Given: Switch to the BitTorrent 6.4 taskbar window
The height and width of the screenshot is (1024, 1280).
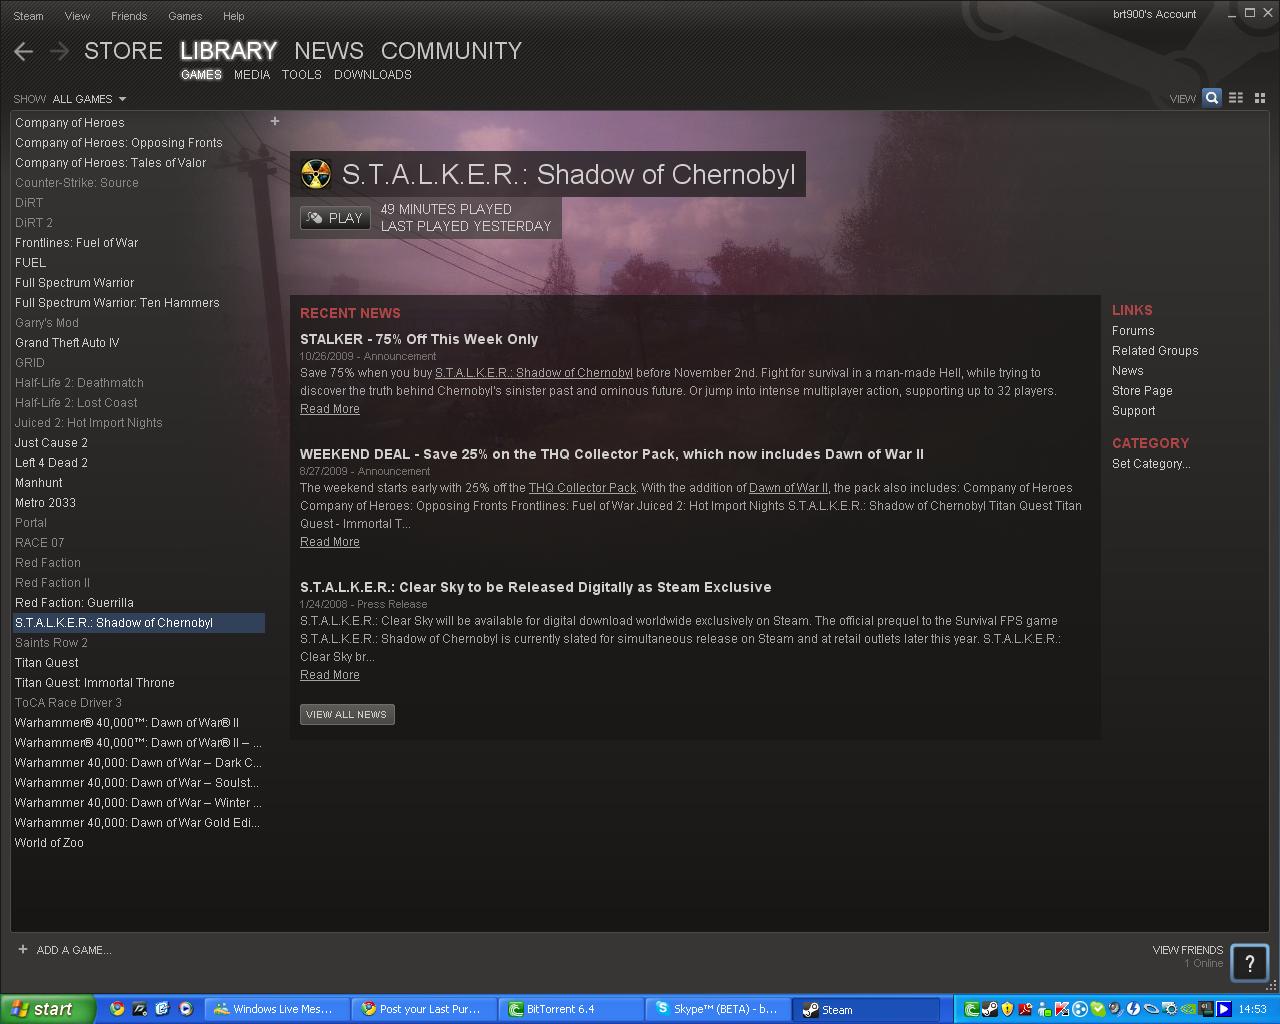Looking at the screenshot, I should 572,1009.
